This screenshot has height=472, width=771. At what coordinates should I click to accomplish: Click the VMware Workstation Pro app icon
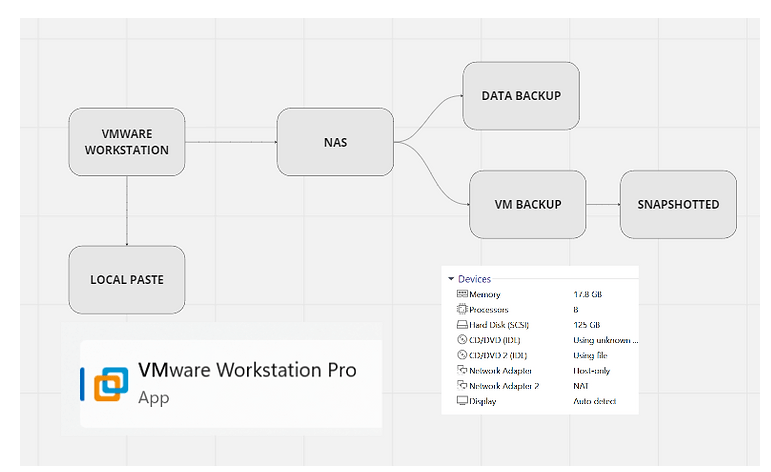(111, 384)
